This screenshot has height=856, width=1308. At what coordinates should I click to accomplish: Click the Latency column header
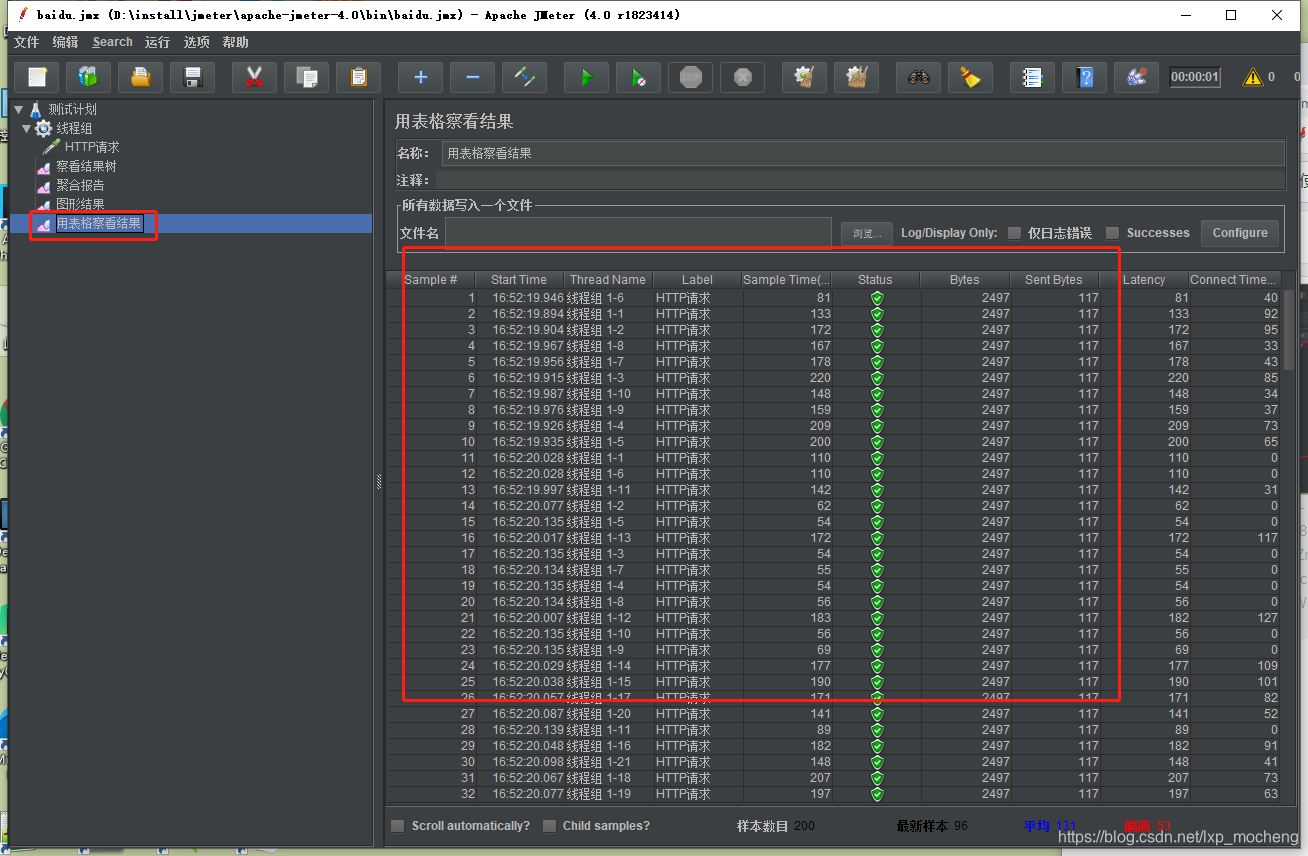1144,280
